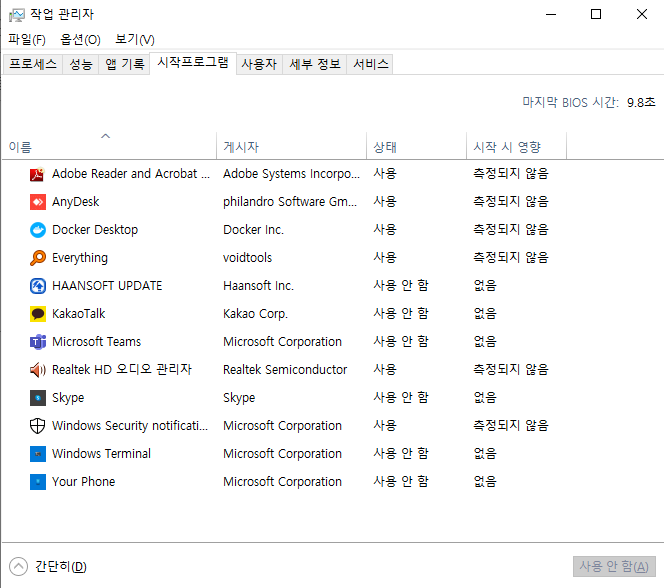Switch to the 프로세스 tab
Screen dimensions: 664x588
tap(33, 64)
